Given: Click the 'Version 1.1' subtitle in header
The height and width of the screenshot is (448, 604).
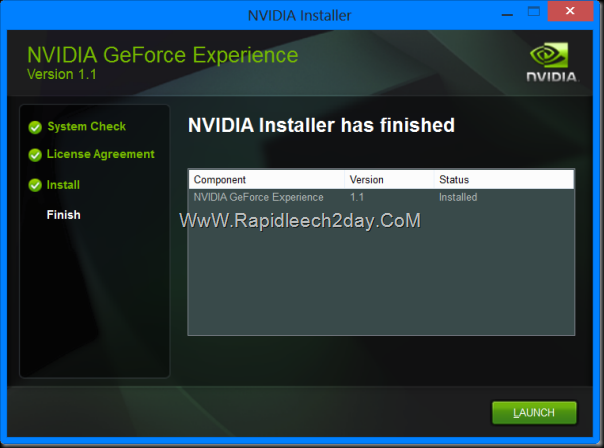Looking at the screenshot, I should (x=62, y=74).
